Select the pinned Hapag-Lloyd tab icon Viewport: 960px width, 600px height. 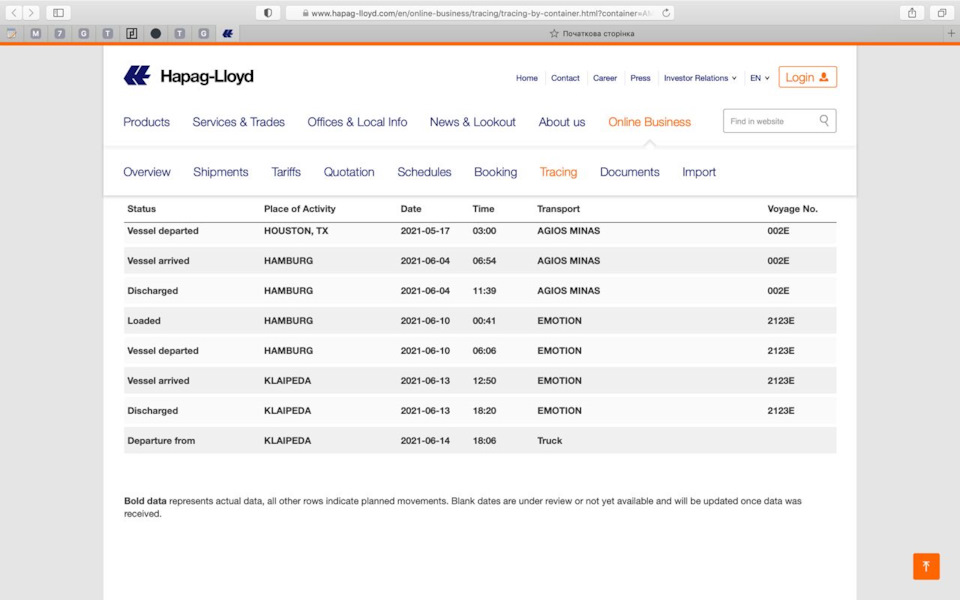tap(228, 34)
